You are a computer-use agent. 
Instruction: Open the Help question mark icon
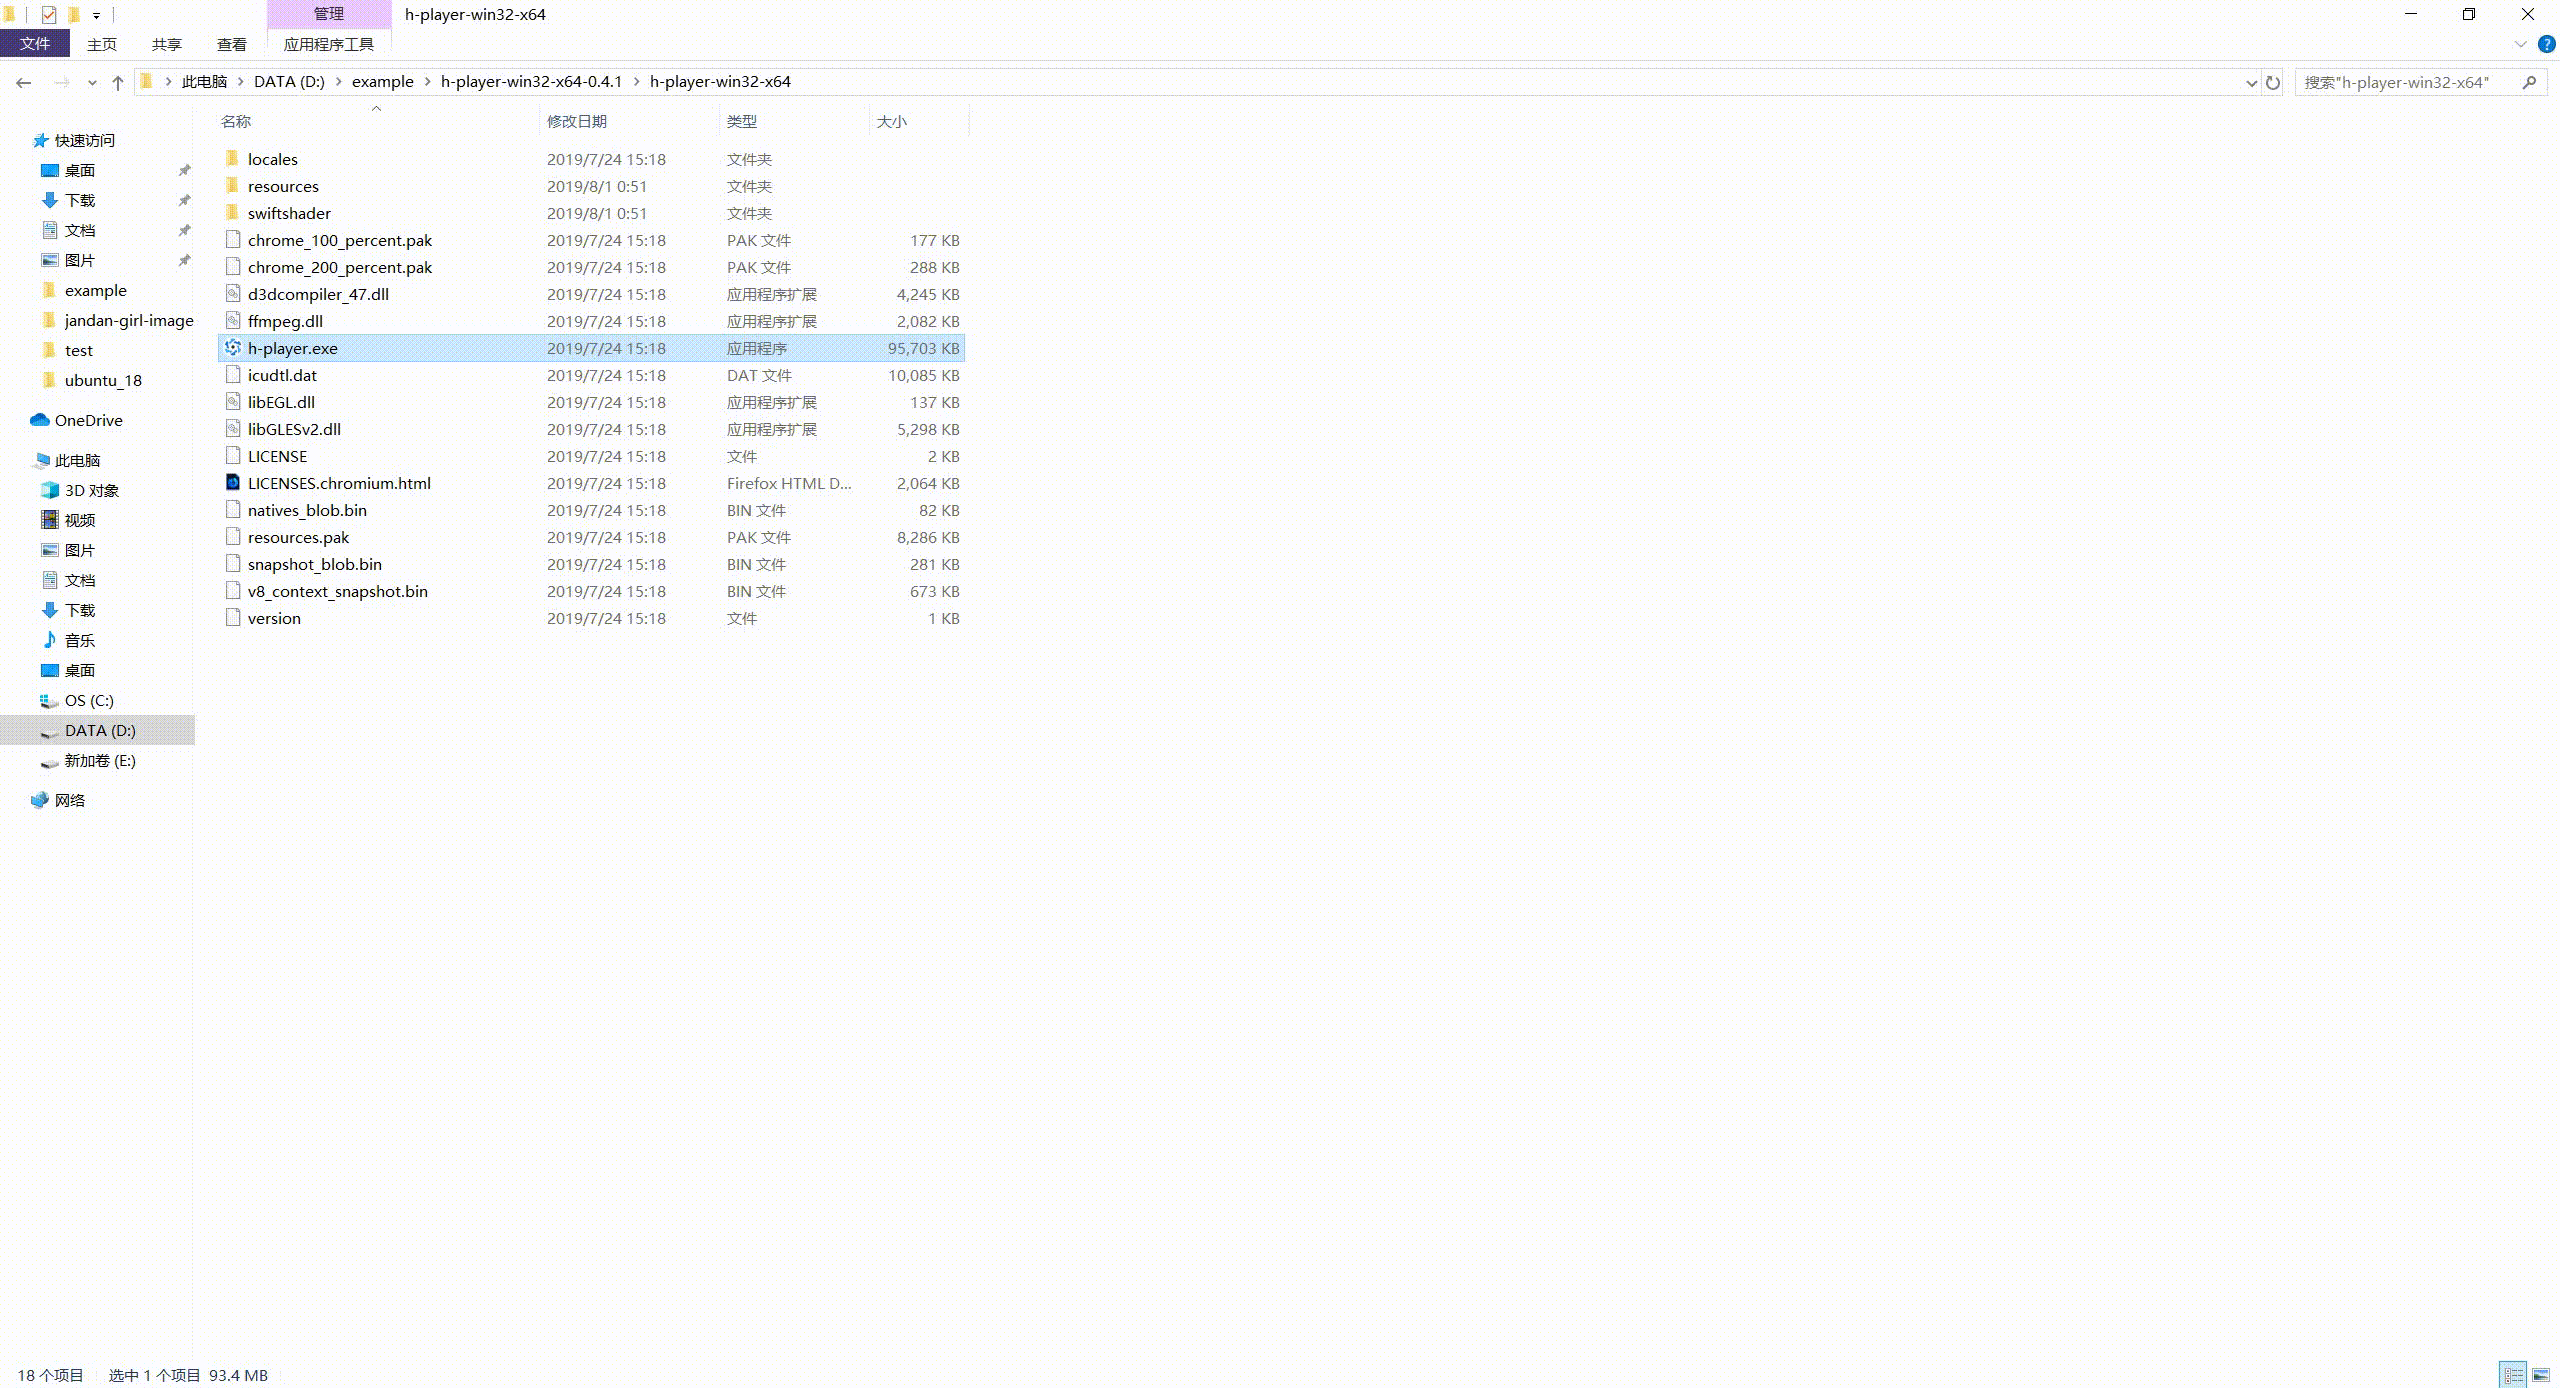coord(2547,44)
